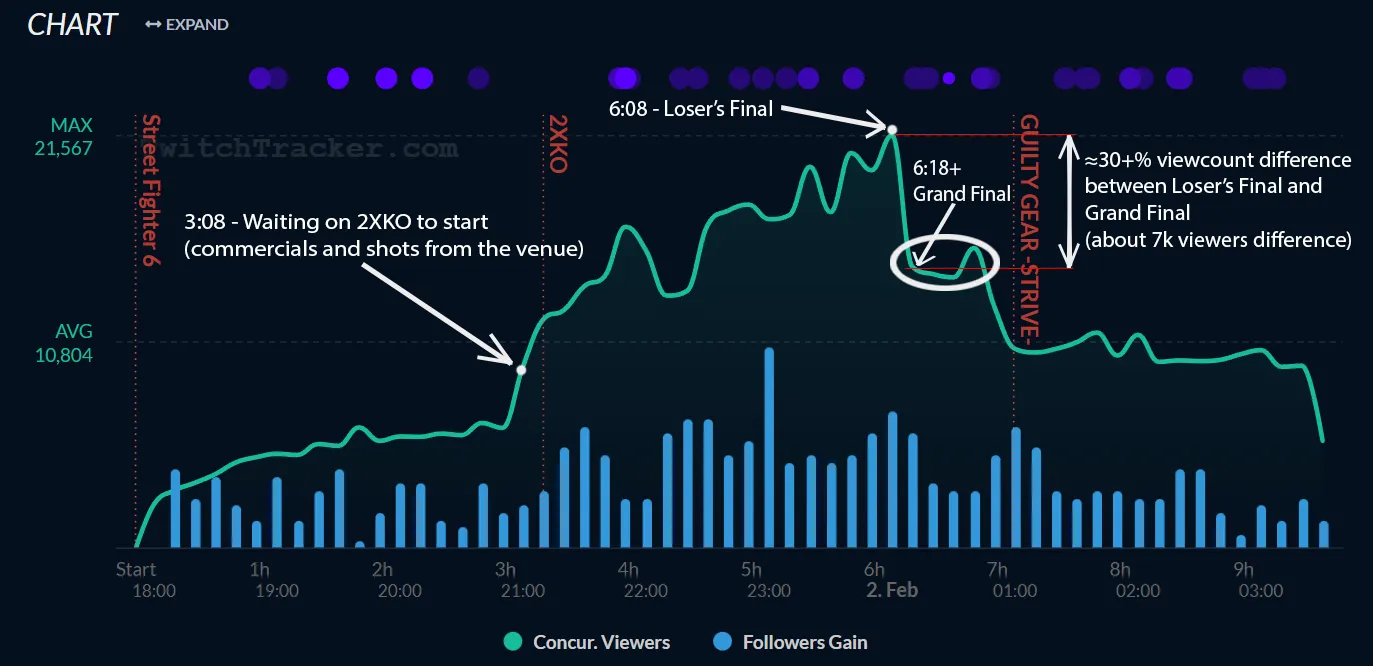
Task: Select the Loser's Final peak point marker
Action: (891, 129)
